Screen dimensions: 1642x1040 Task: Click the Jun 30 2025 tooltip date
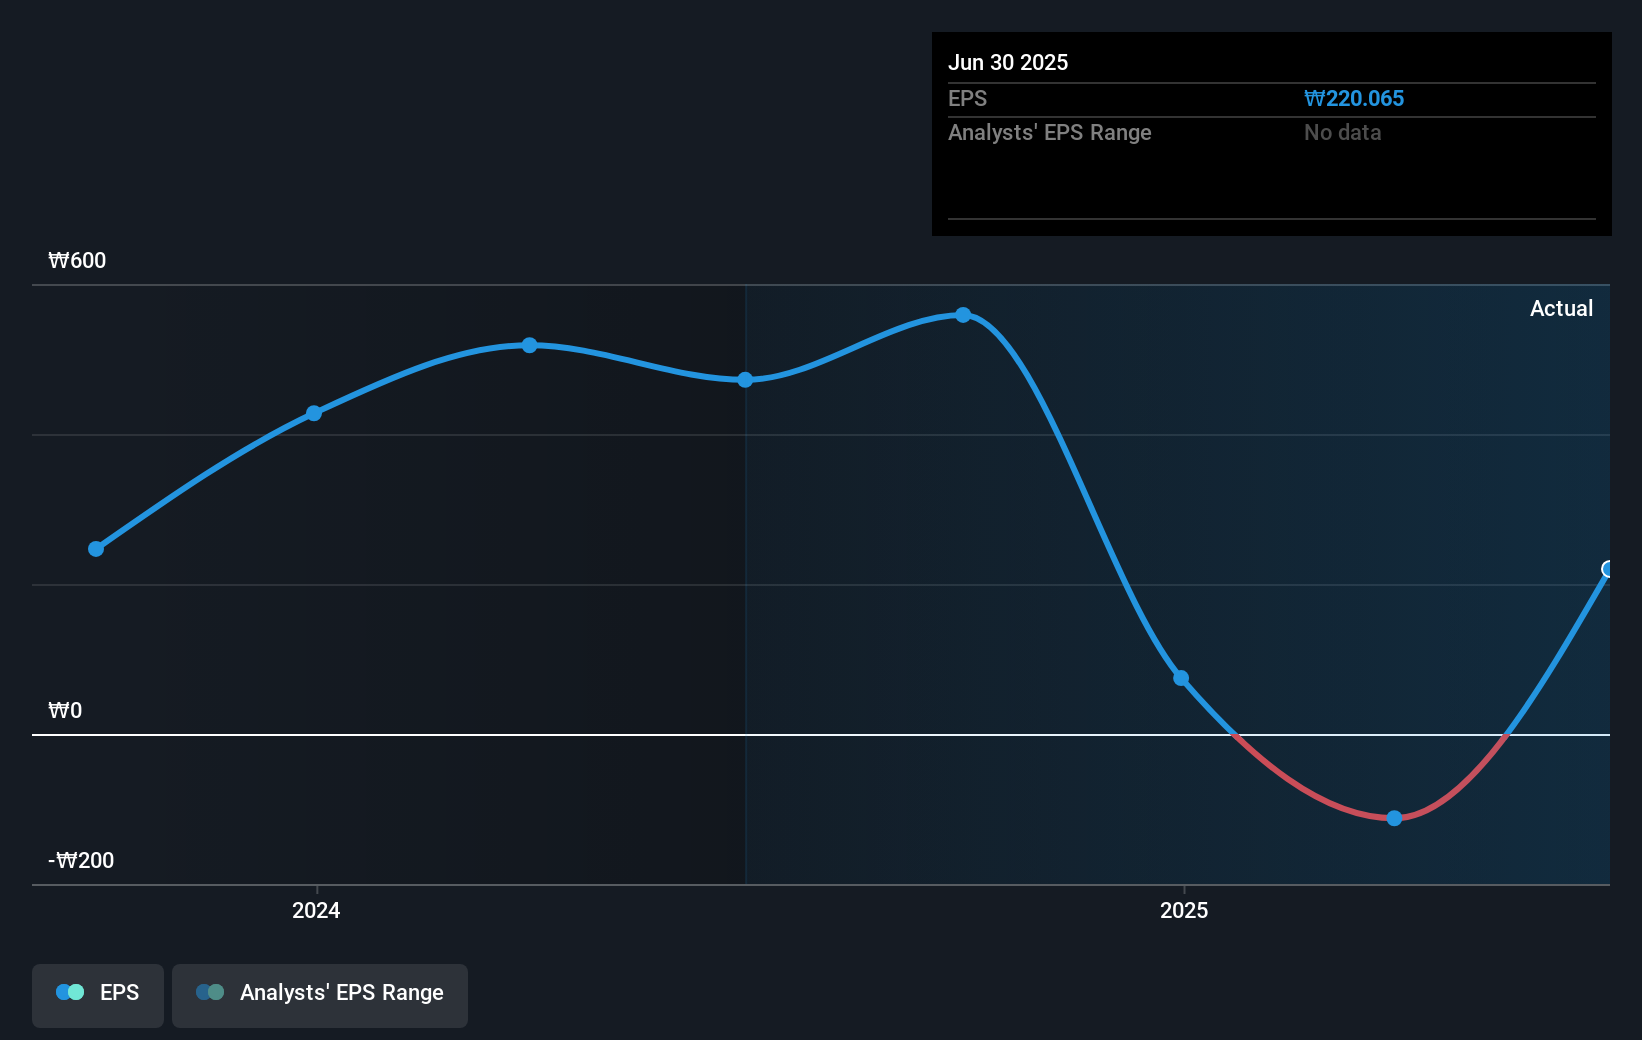1008,62
